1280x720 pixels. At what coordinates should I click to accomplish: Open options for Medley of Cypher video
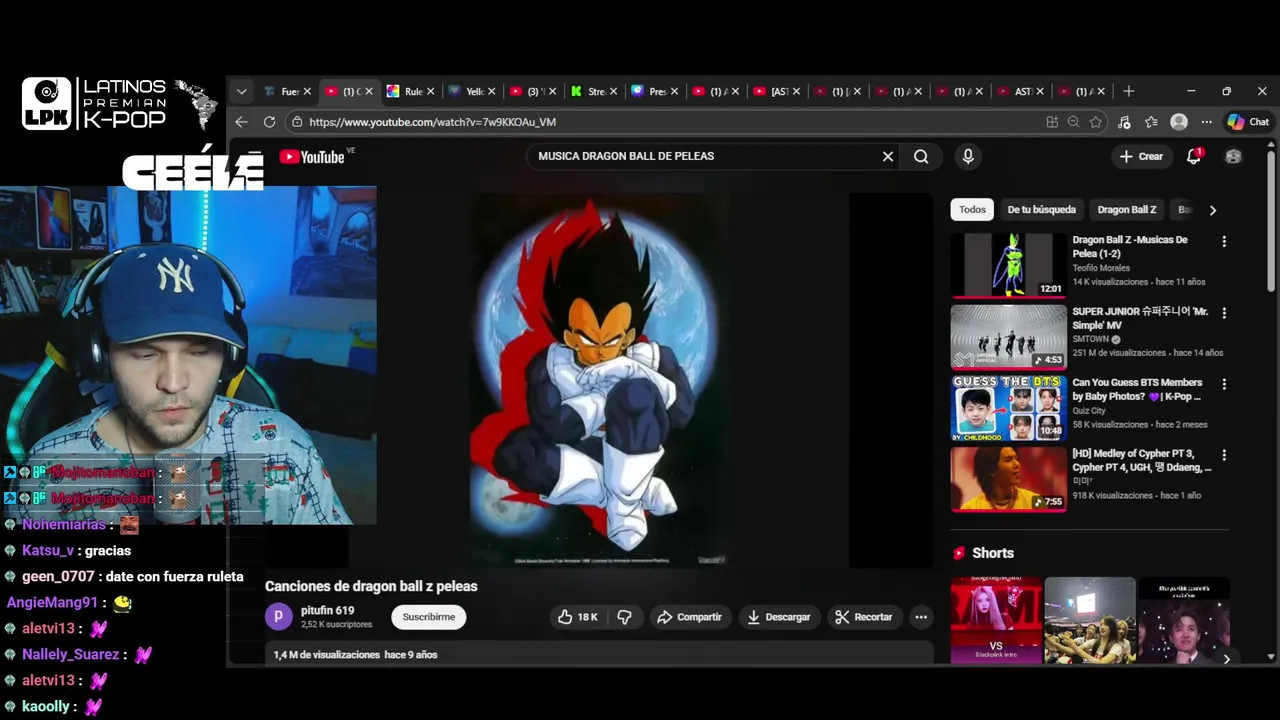pos(1223,455)
